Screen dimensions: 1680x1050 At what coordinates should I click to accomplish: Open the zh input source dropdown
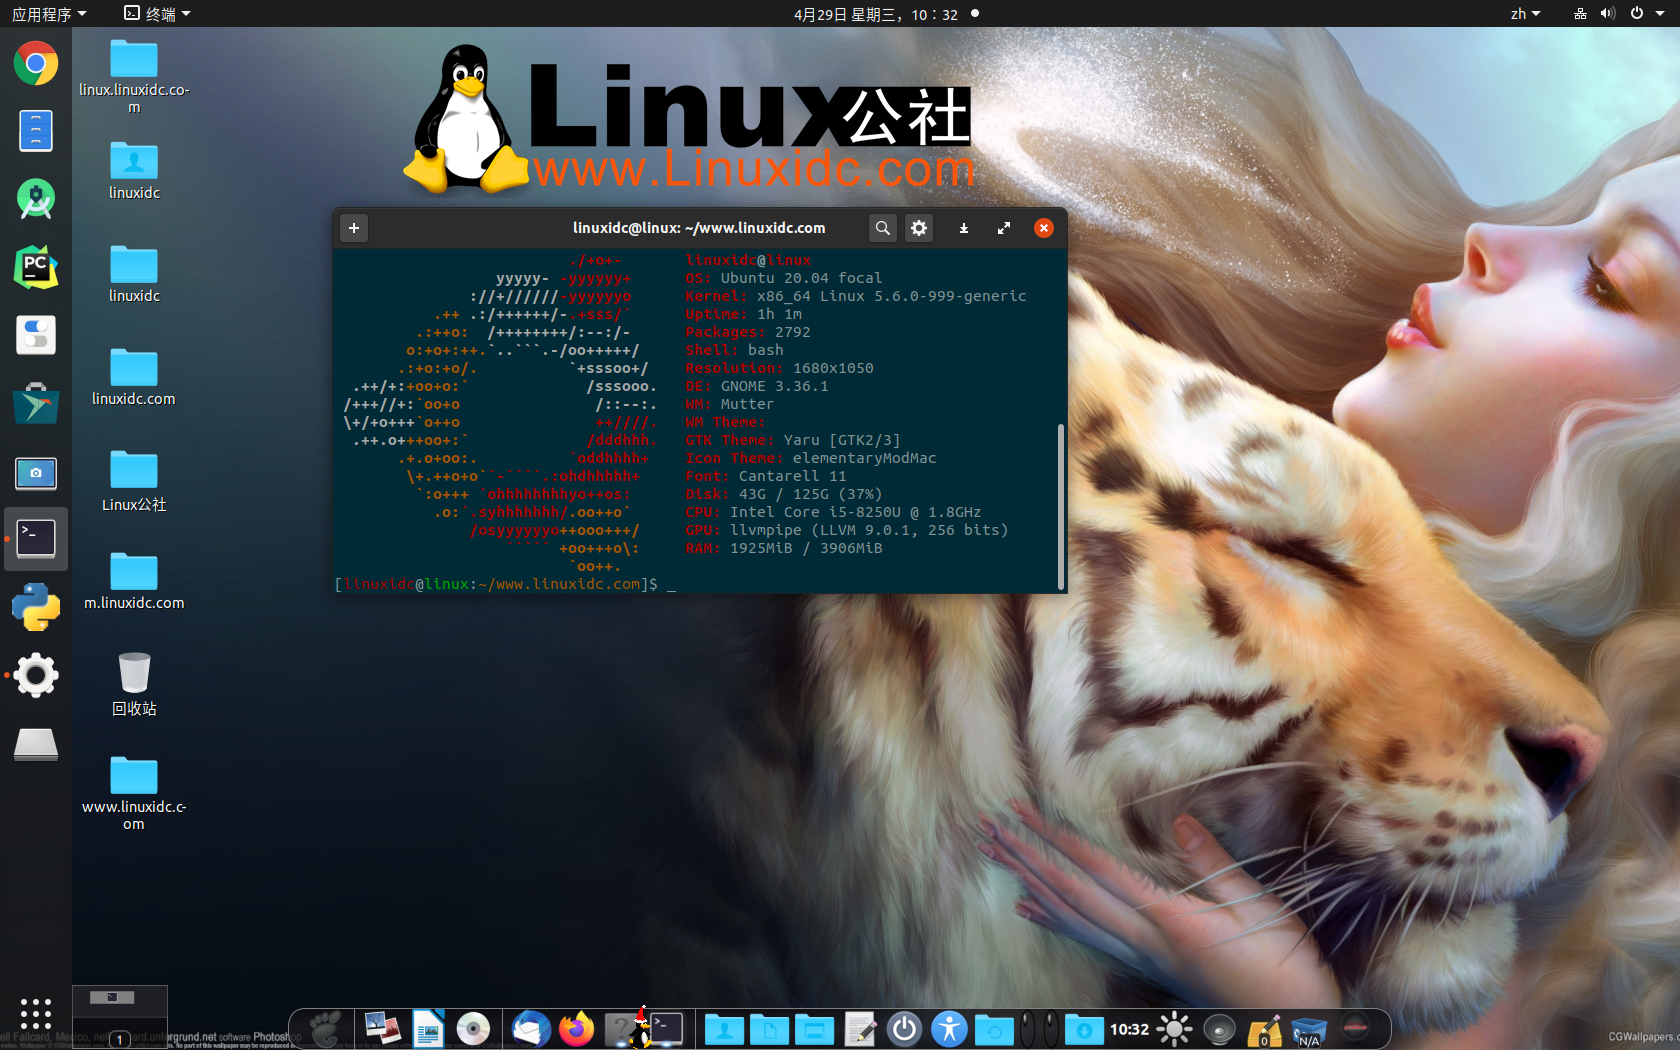tap(1525, 14)
